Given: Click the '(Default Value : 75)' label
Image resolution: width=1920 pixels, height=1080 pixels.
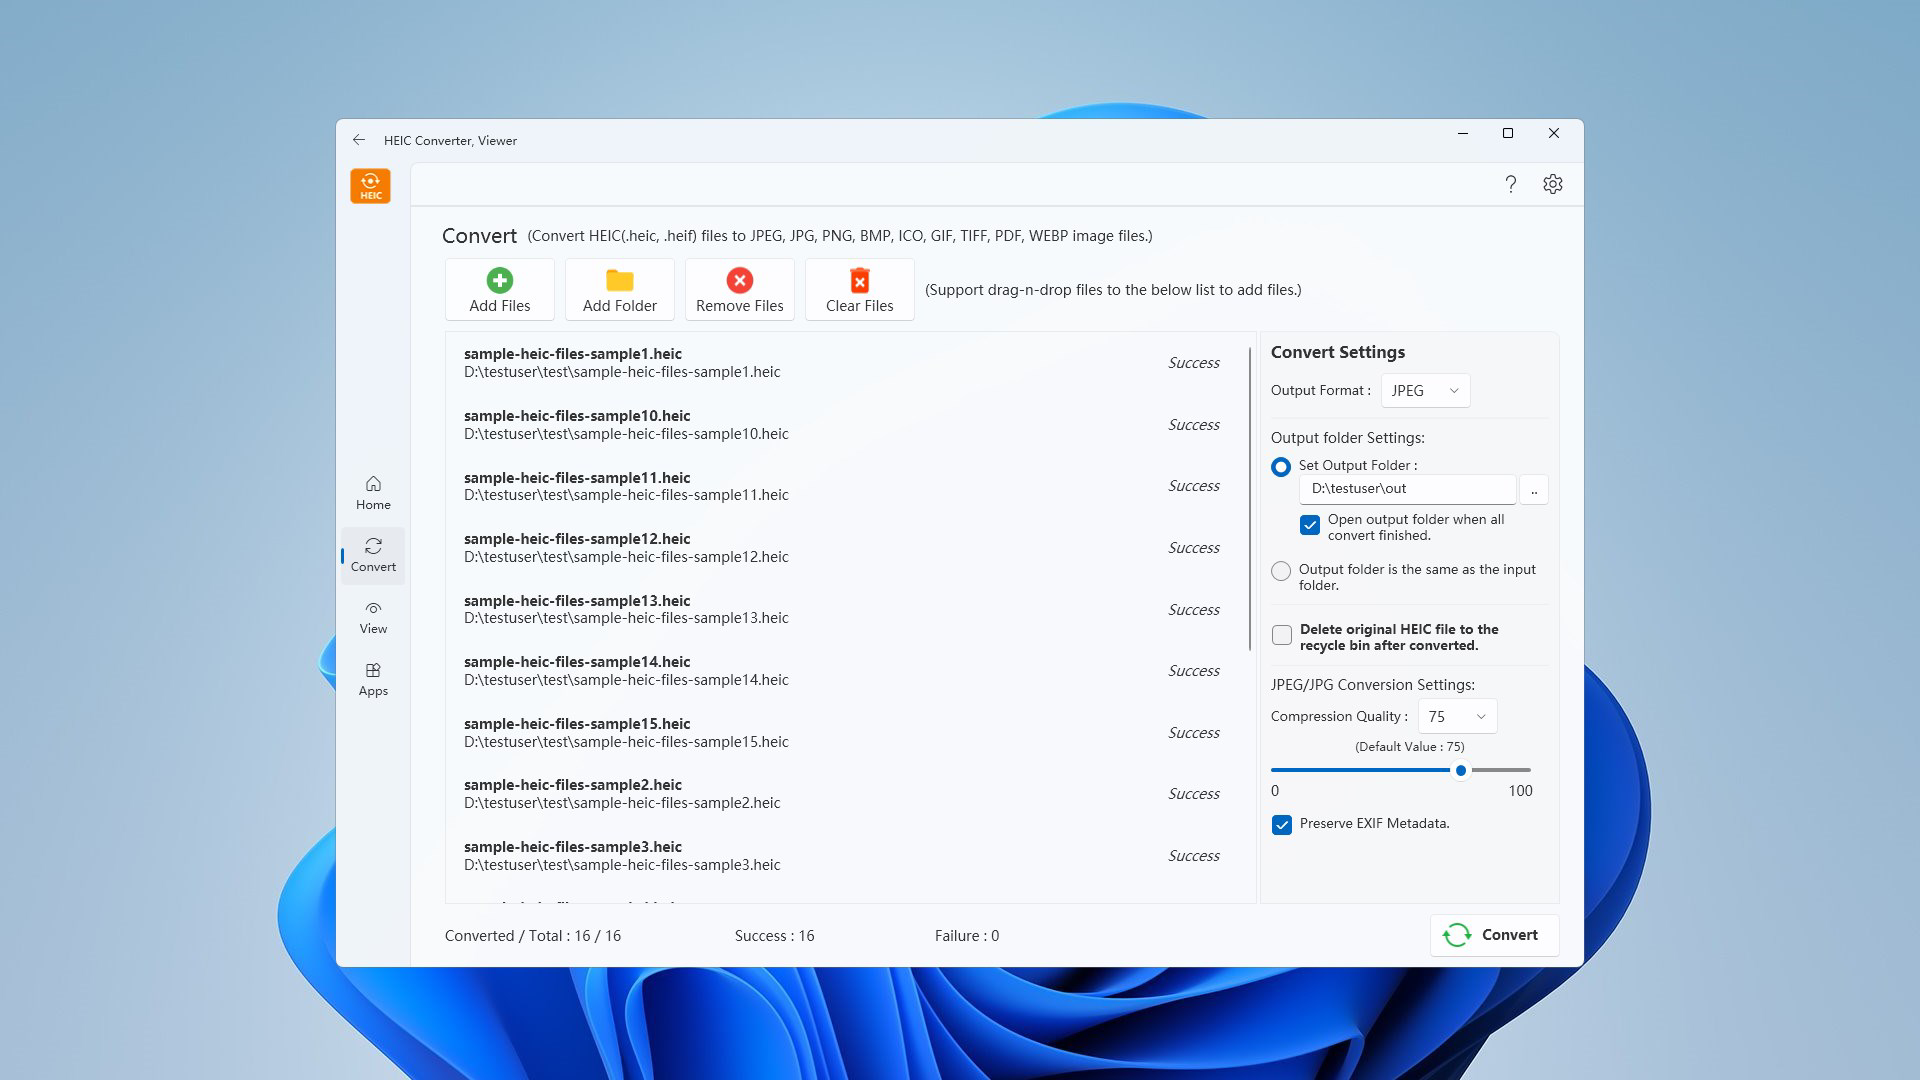Looking at the screenshot, I should pos(1409,747).
